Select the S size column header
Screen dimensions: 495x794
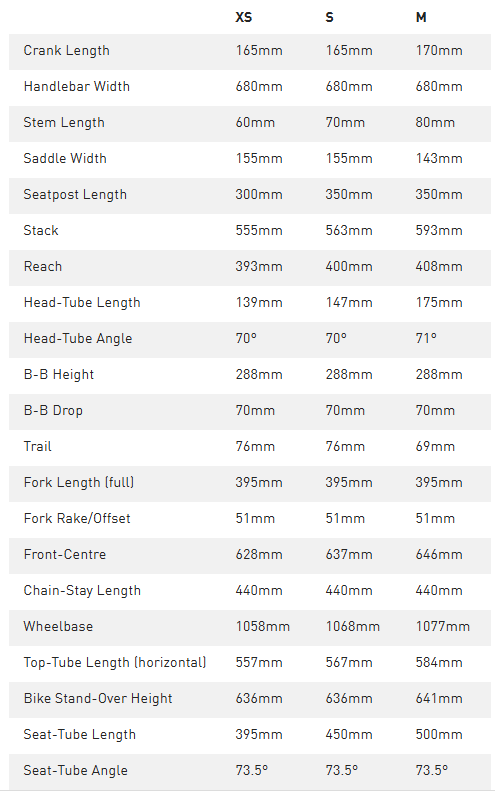point(329,17)
